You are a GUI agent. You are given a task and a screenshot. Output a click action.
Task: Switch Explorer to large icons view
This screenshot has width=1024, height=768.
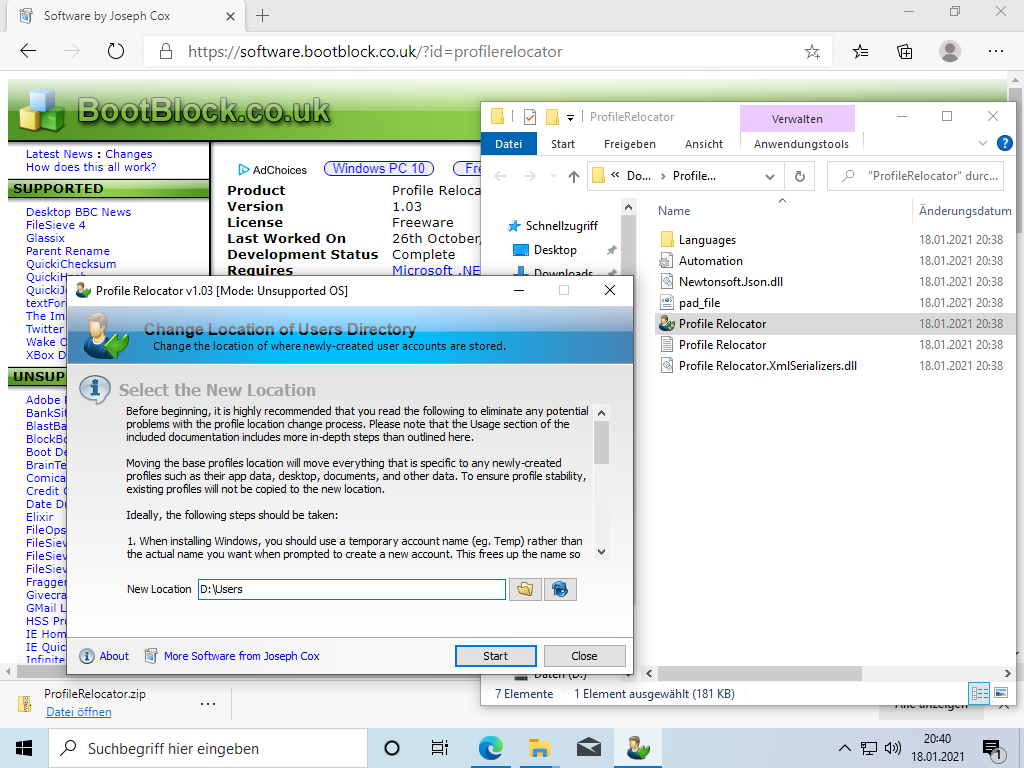(x=1000, y=693)
